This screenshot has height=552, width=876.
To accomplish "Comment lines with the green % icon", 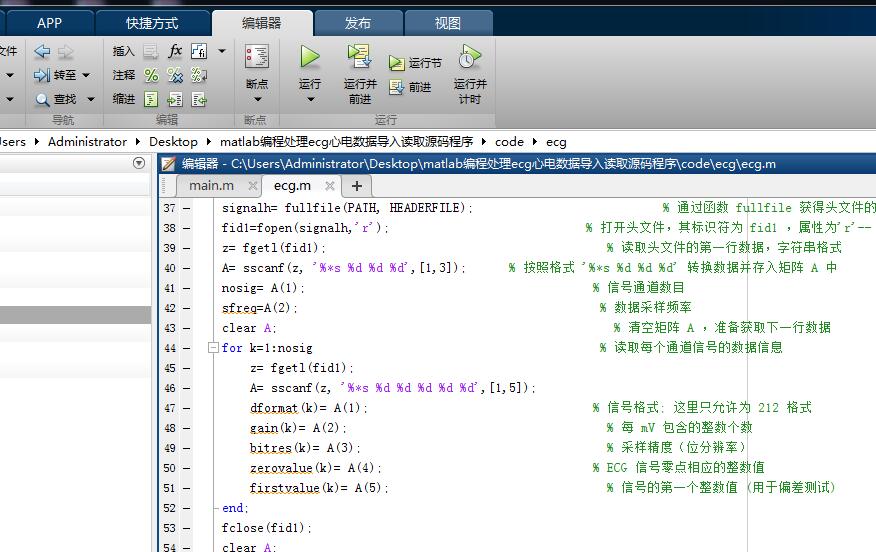I will click(x=151, y=75).
